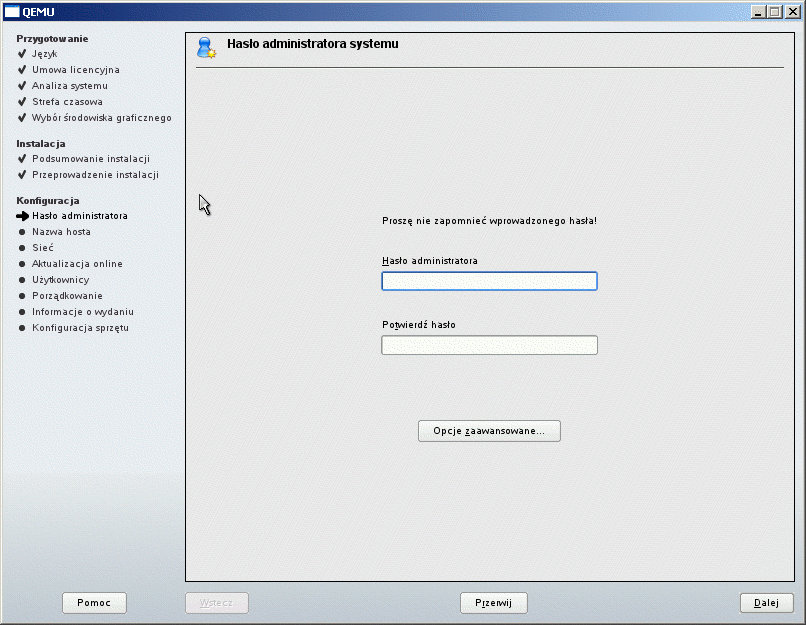The height and width of the screenshot is (625, 806).
Task: Open Opcje zaawansowane dialog
Action: 489,431
